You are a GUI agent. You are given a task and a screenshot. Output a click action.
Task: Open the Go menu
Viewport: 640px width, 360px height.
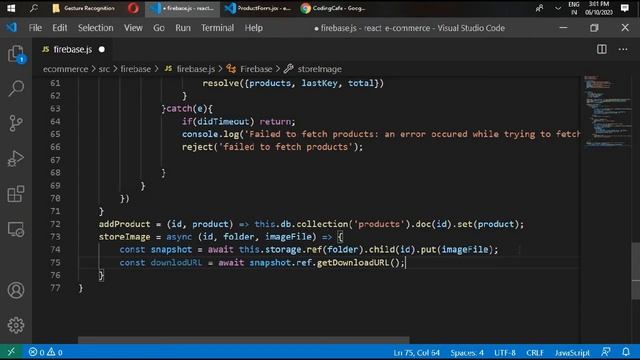click(x=159, y=28)
